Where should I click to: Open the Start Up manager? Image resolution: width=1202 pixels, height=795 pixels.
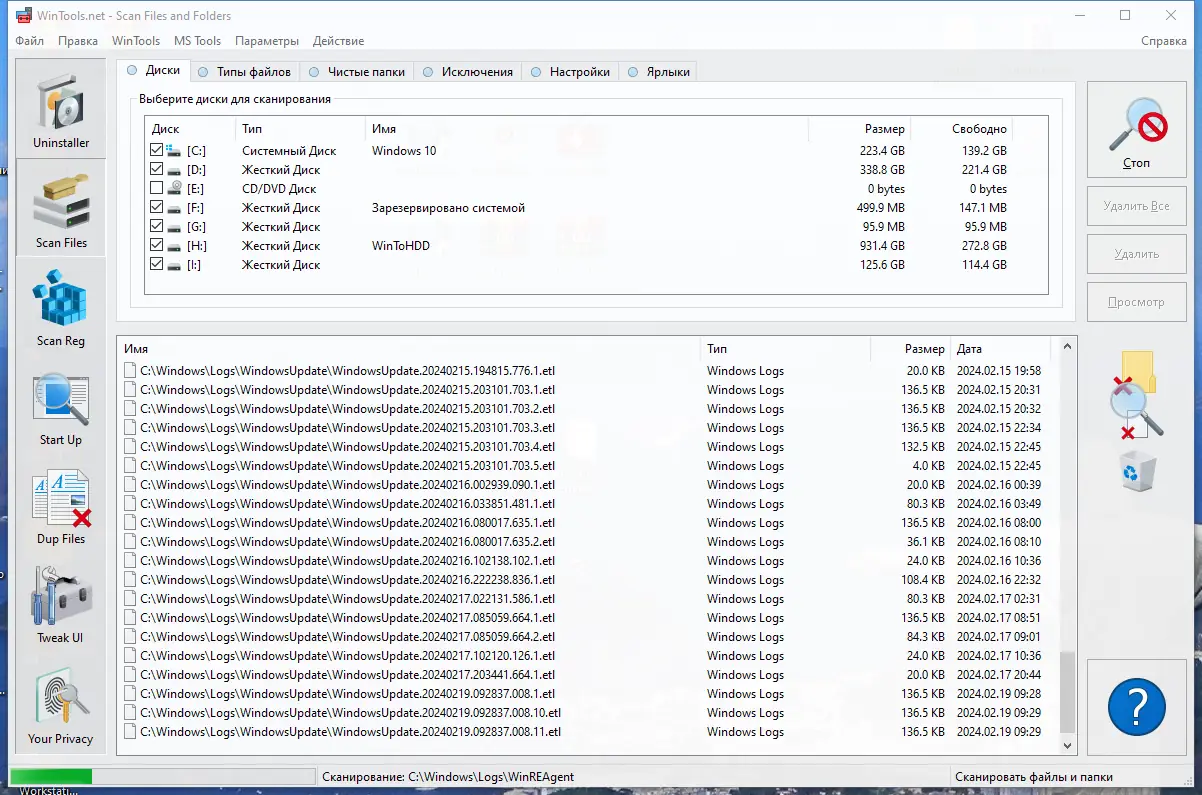60,406
